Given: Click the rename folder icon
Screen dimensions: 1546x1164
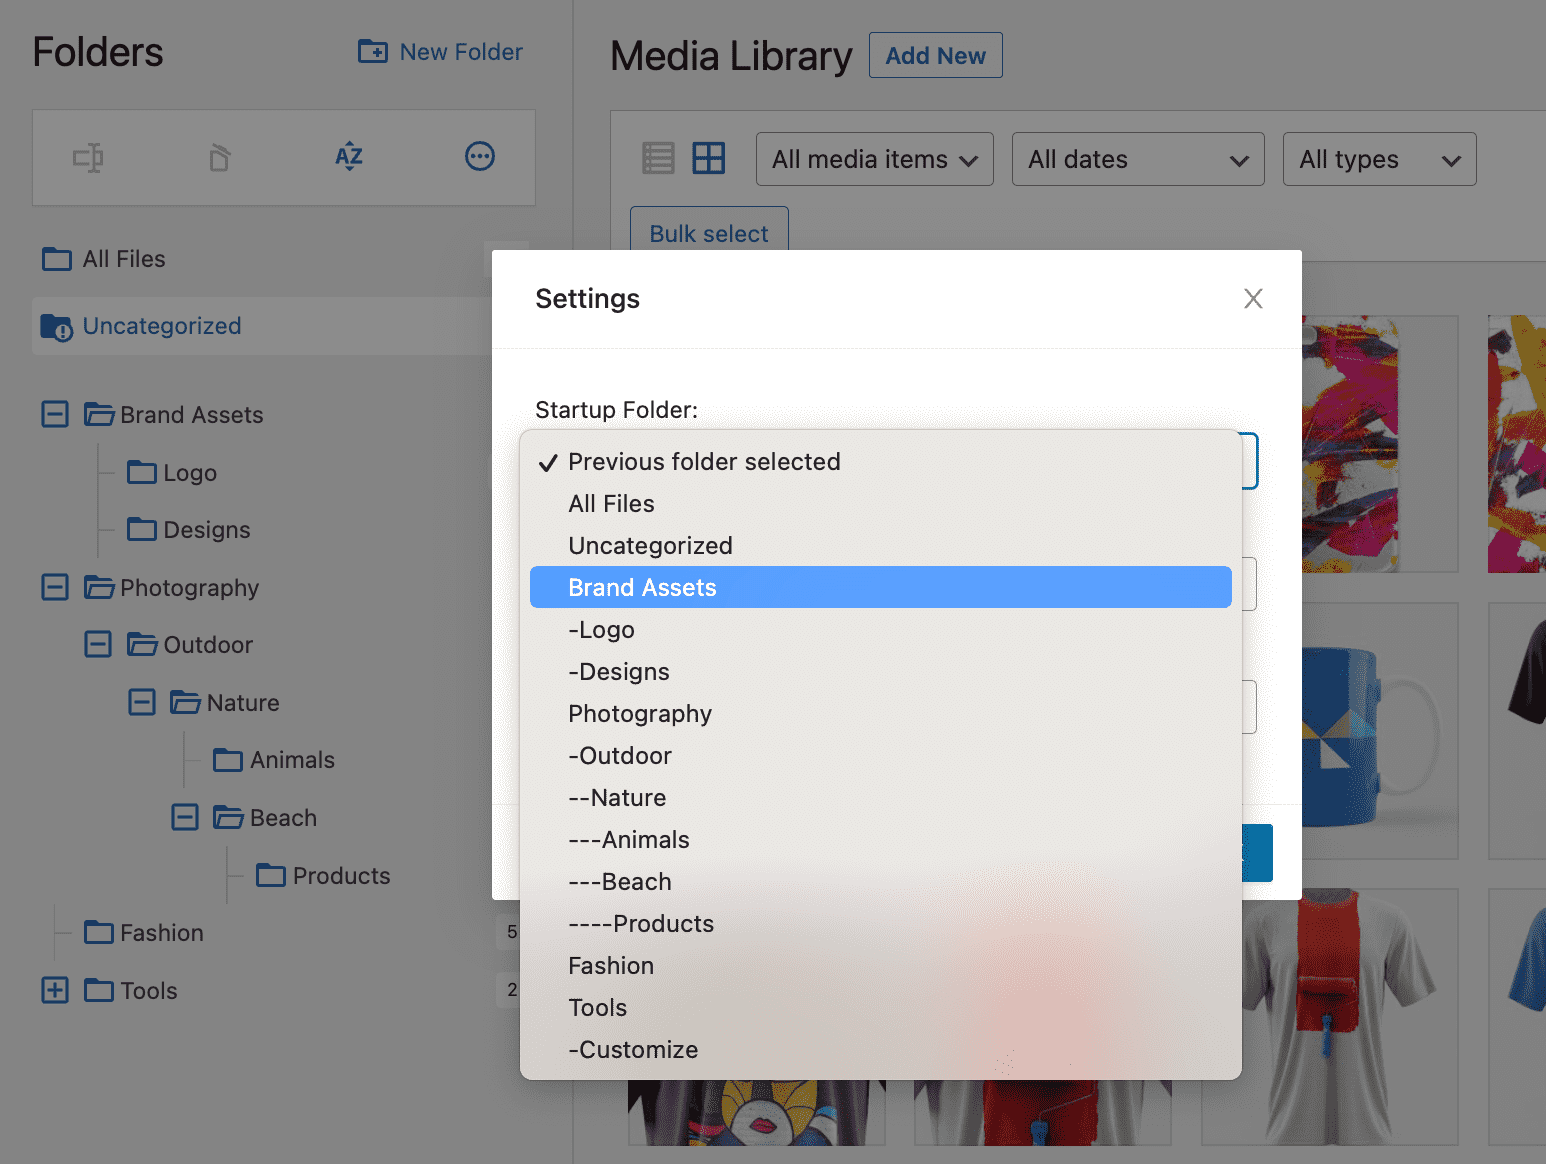Looking at the screenshot, I should (88, 157).
